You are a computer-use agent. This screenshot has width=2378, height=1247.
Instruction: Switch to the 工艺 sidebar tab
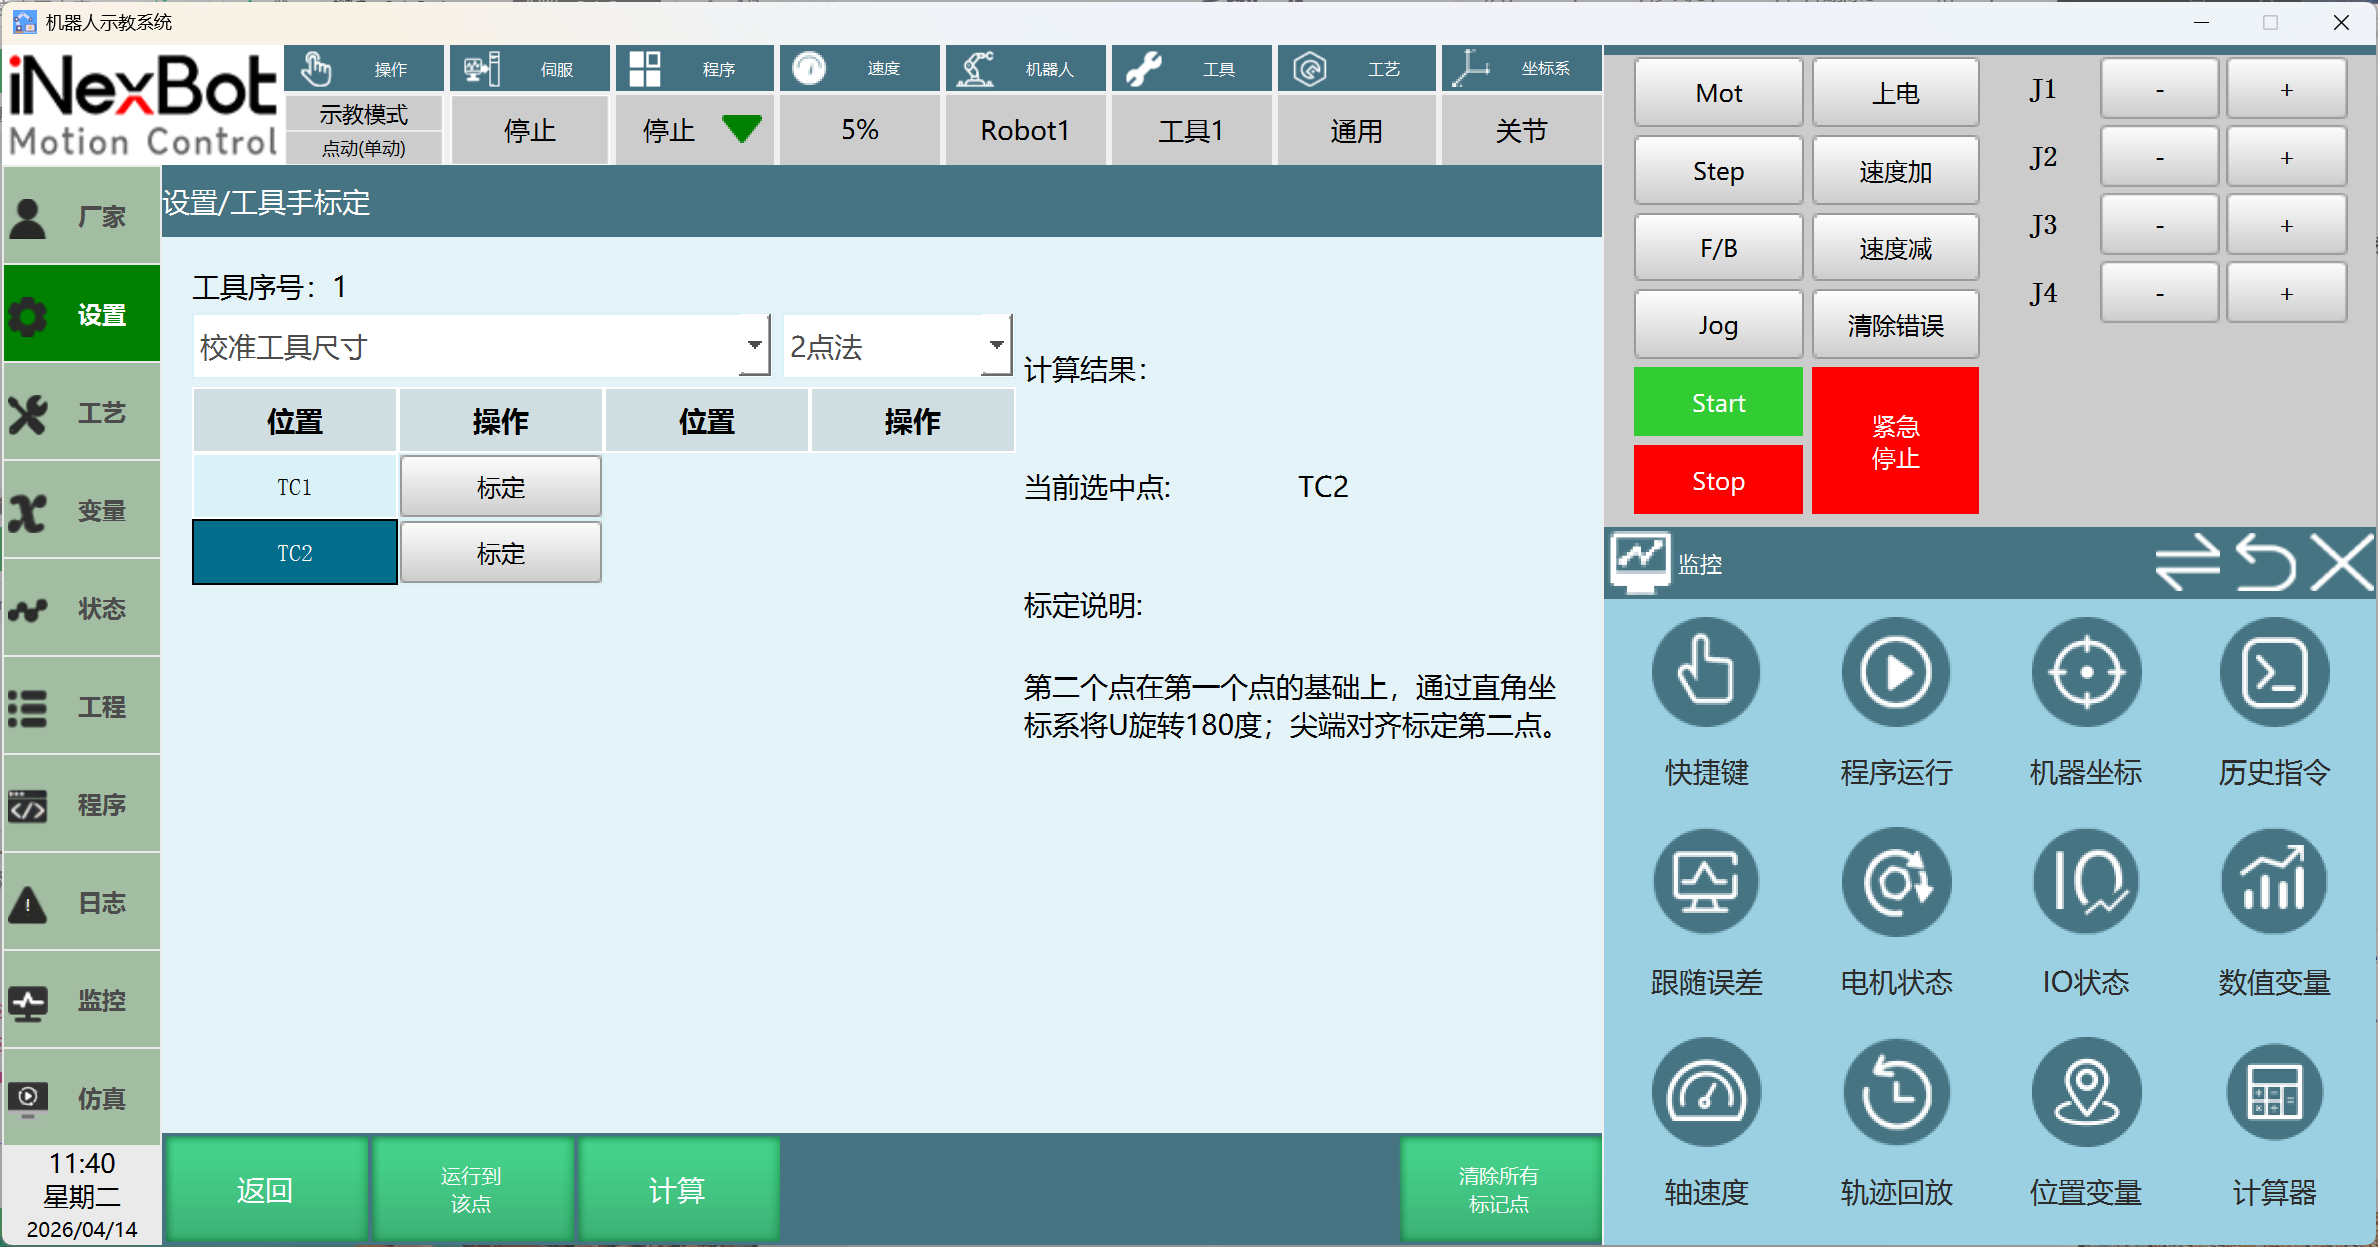click(82, 413)
